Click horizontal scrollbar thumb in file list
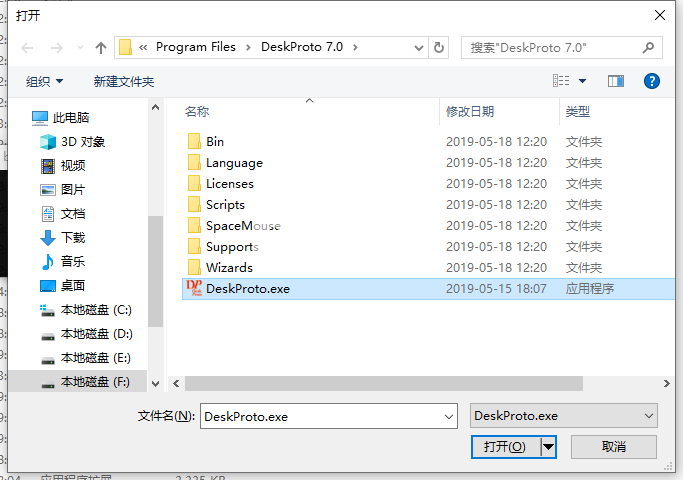Viewport: 683px width, 480px height. point(384,384)
